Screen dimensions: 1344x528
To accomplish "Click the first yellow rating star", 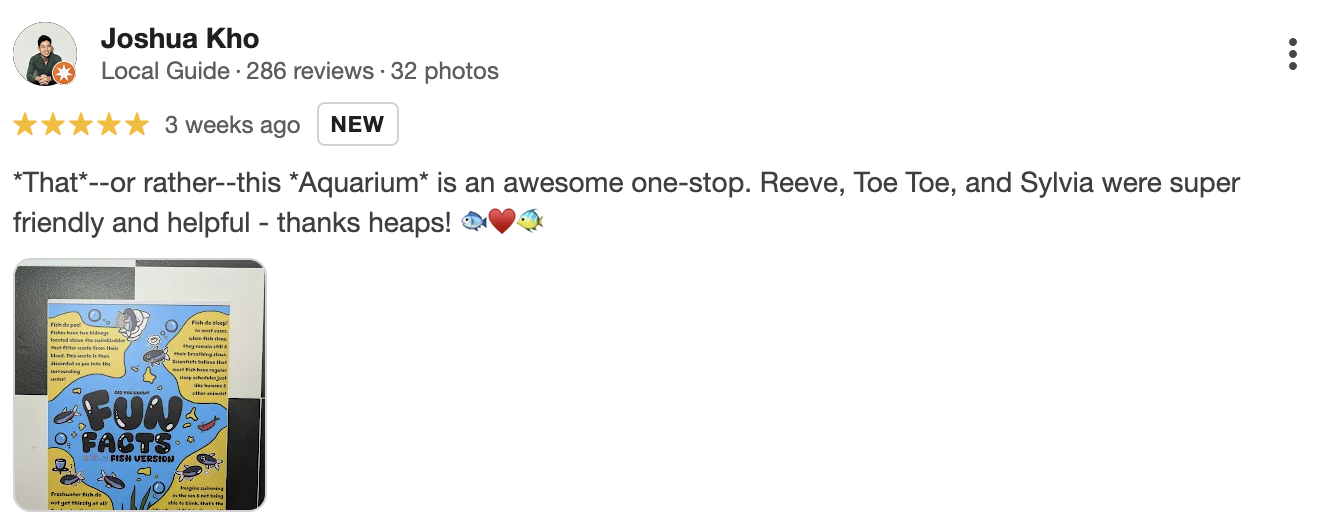I will 25,124.
